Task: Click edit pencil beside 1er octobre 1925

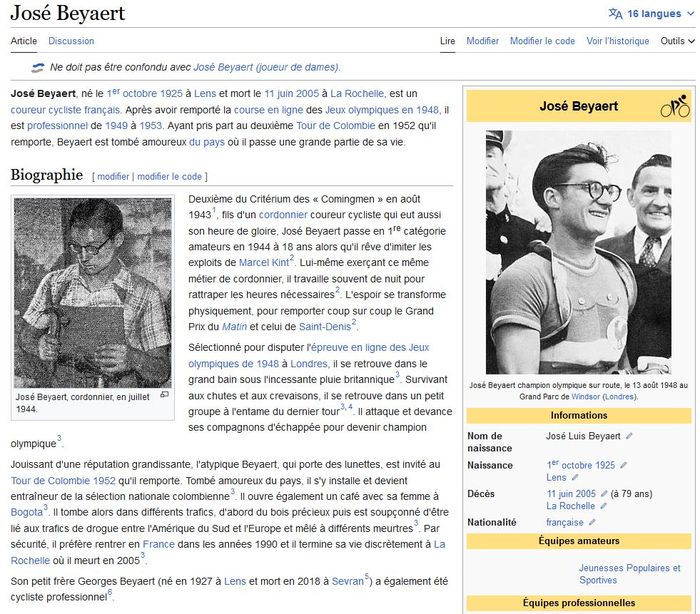Action: pos(621,466)
